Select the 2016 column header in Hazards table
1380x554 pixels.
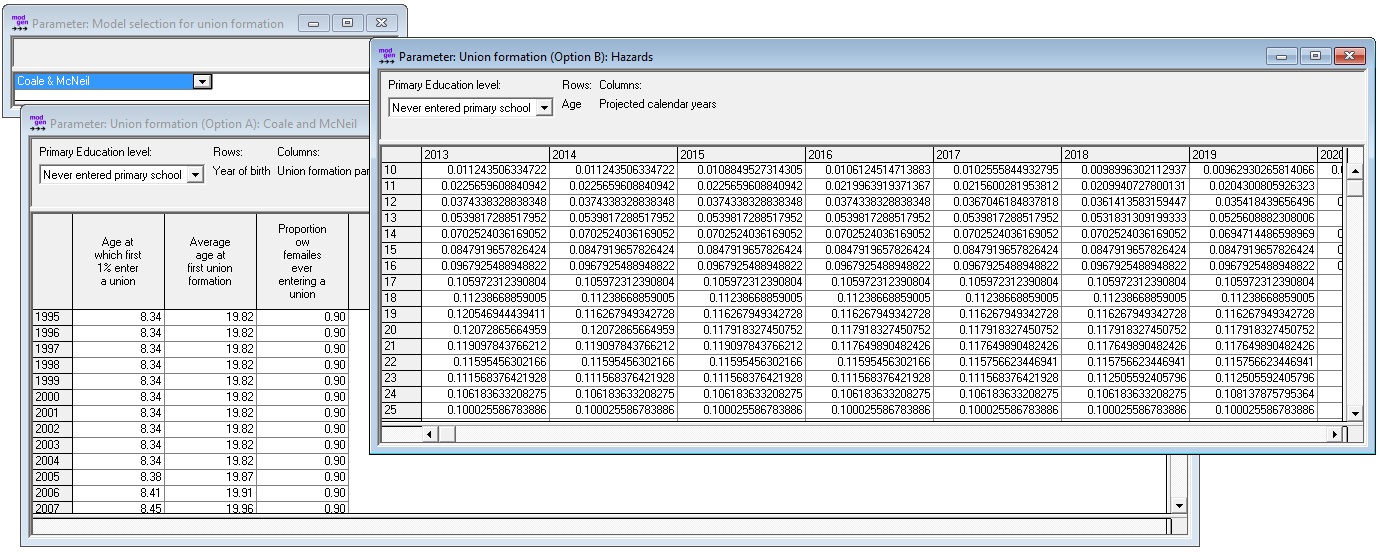(868, 155)
